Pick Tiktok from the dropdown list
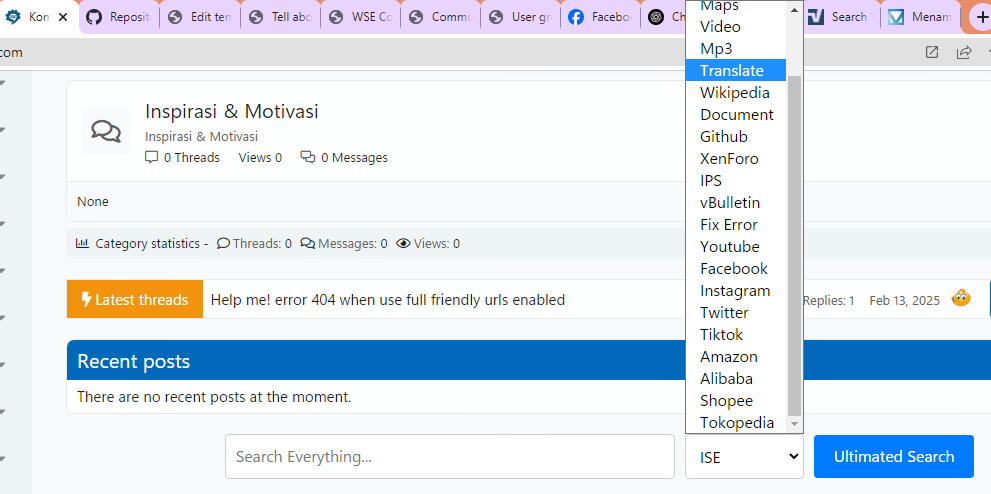991x494 pixels. (x=736, y=334)
